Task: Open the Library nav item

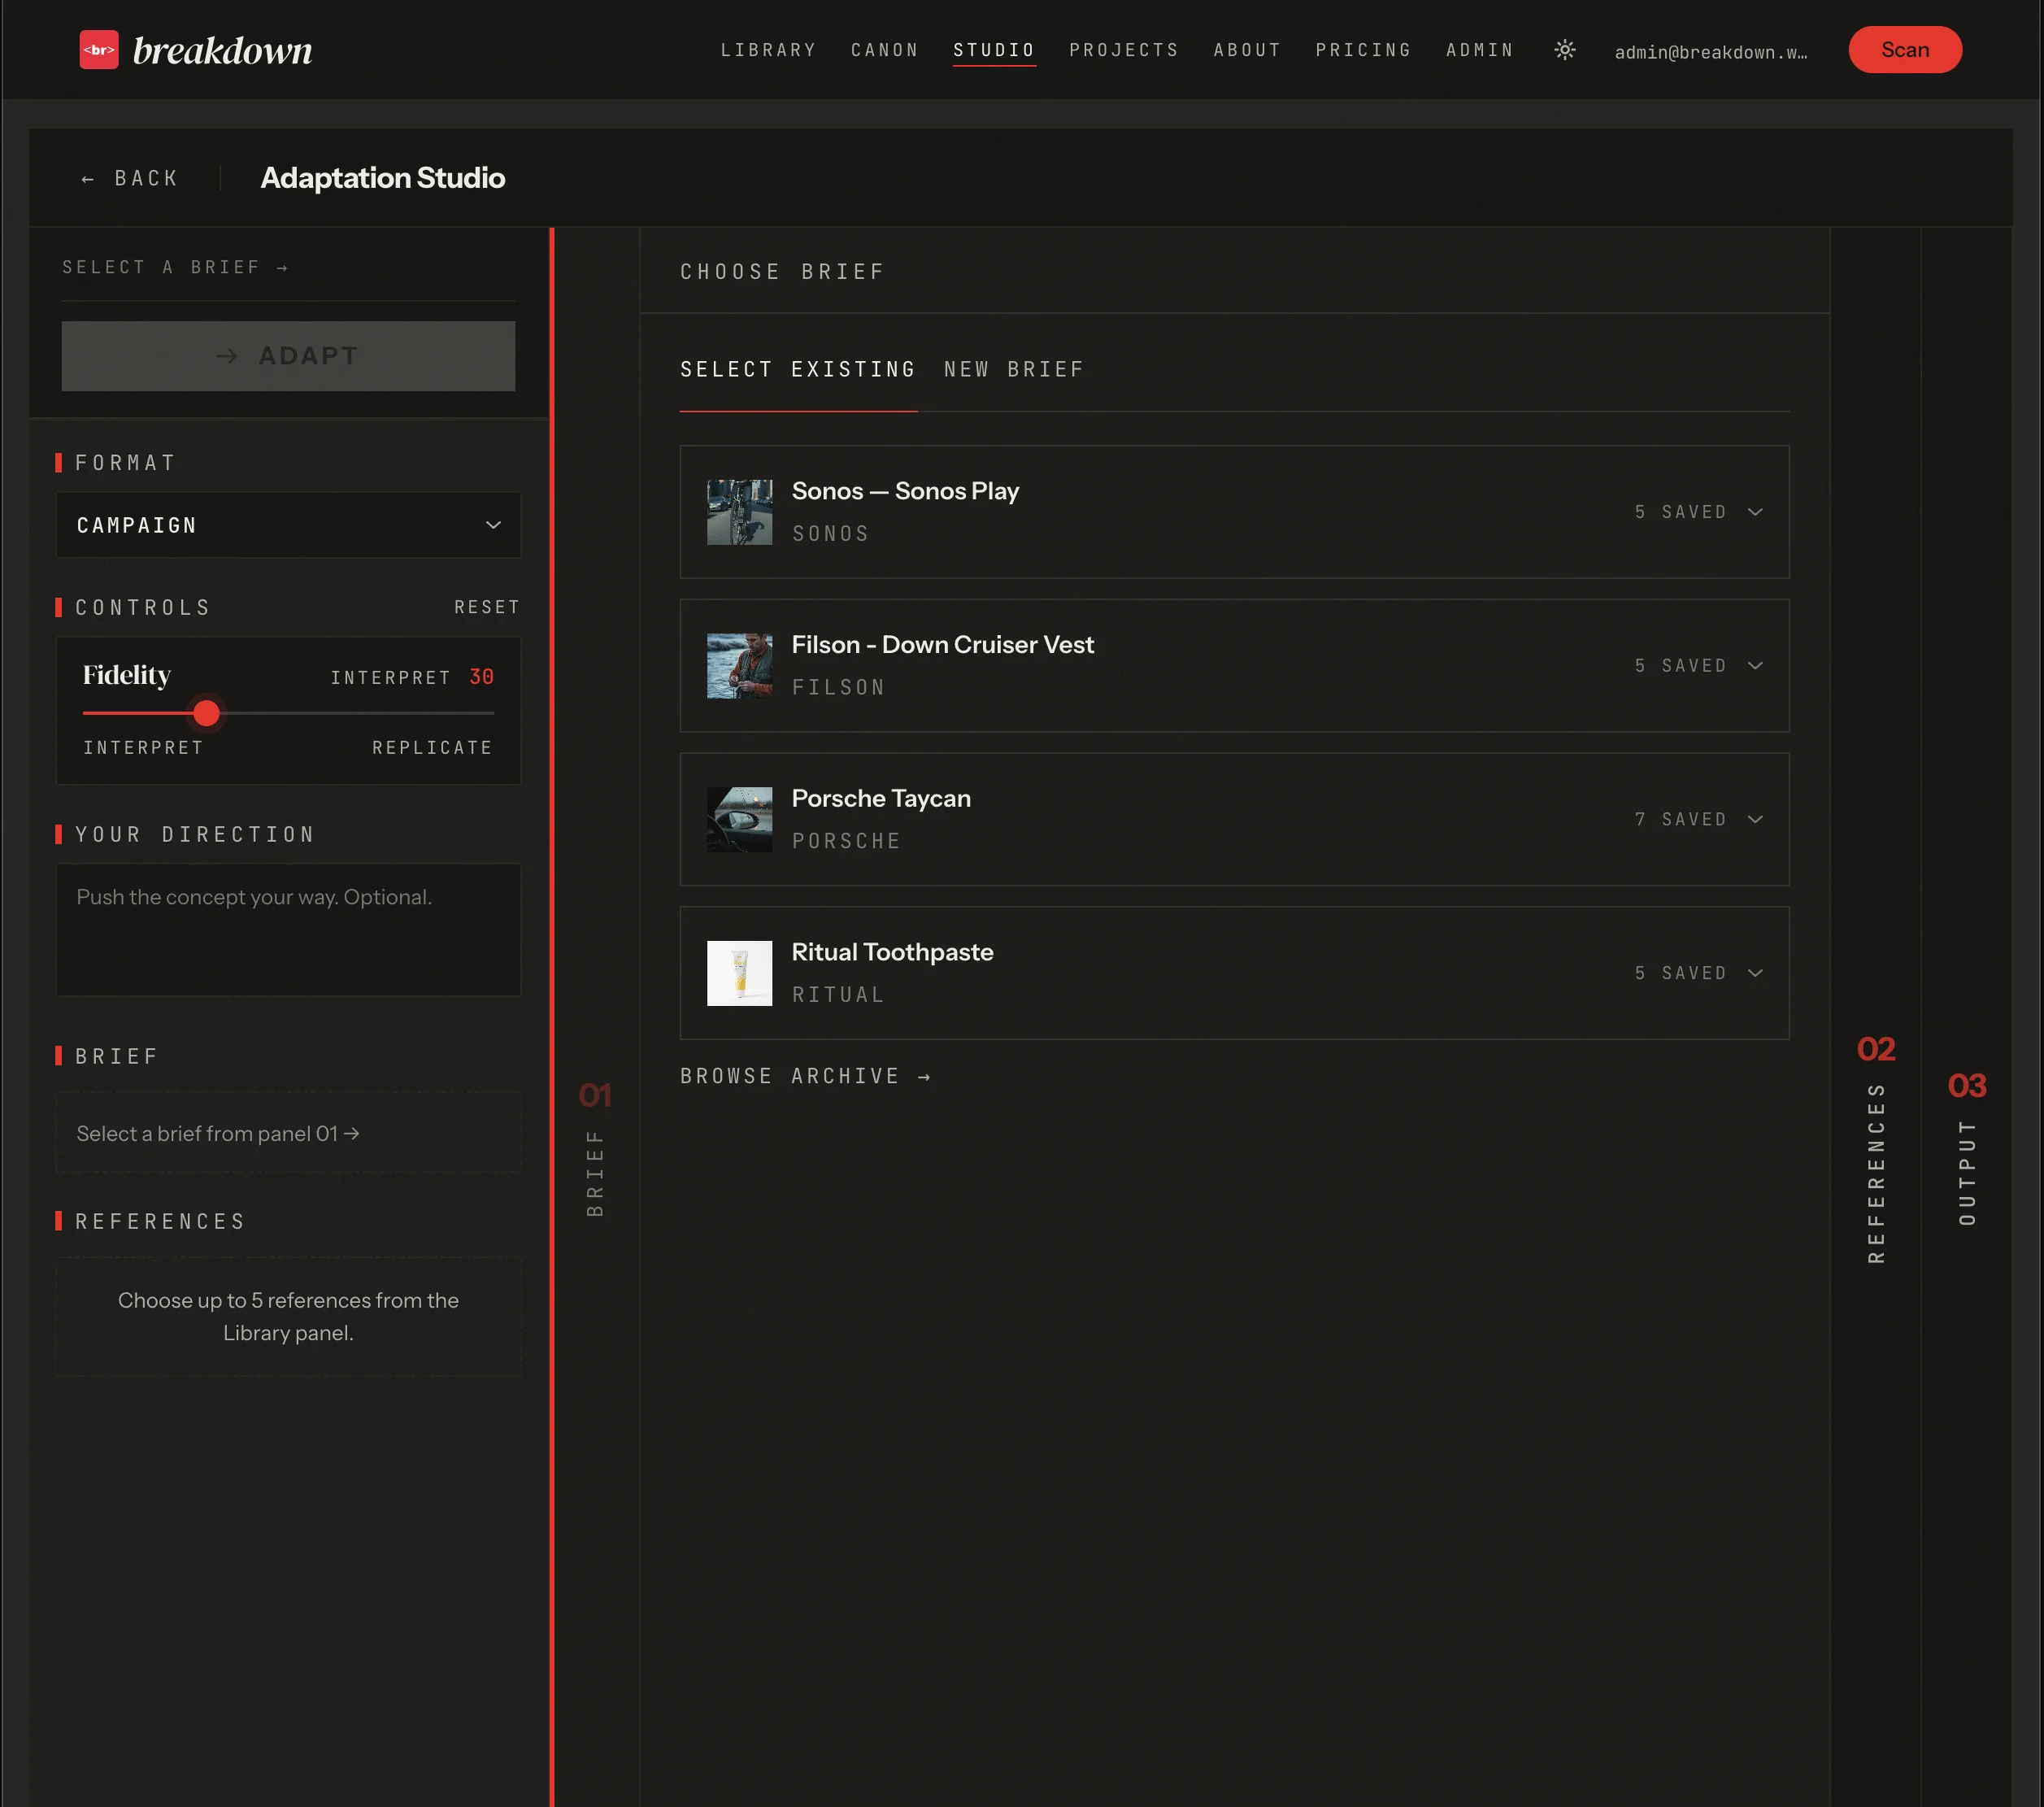Action: (x=768, y=50)
